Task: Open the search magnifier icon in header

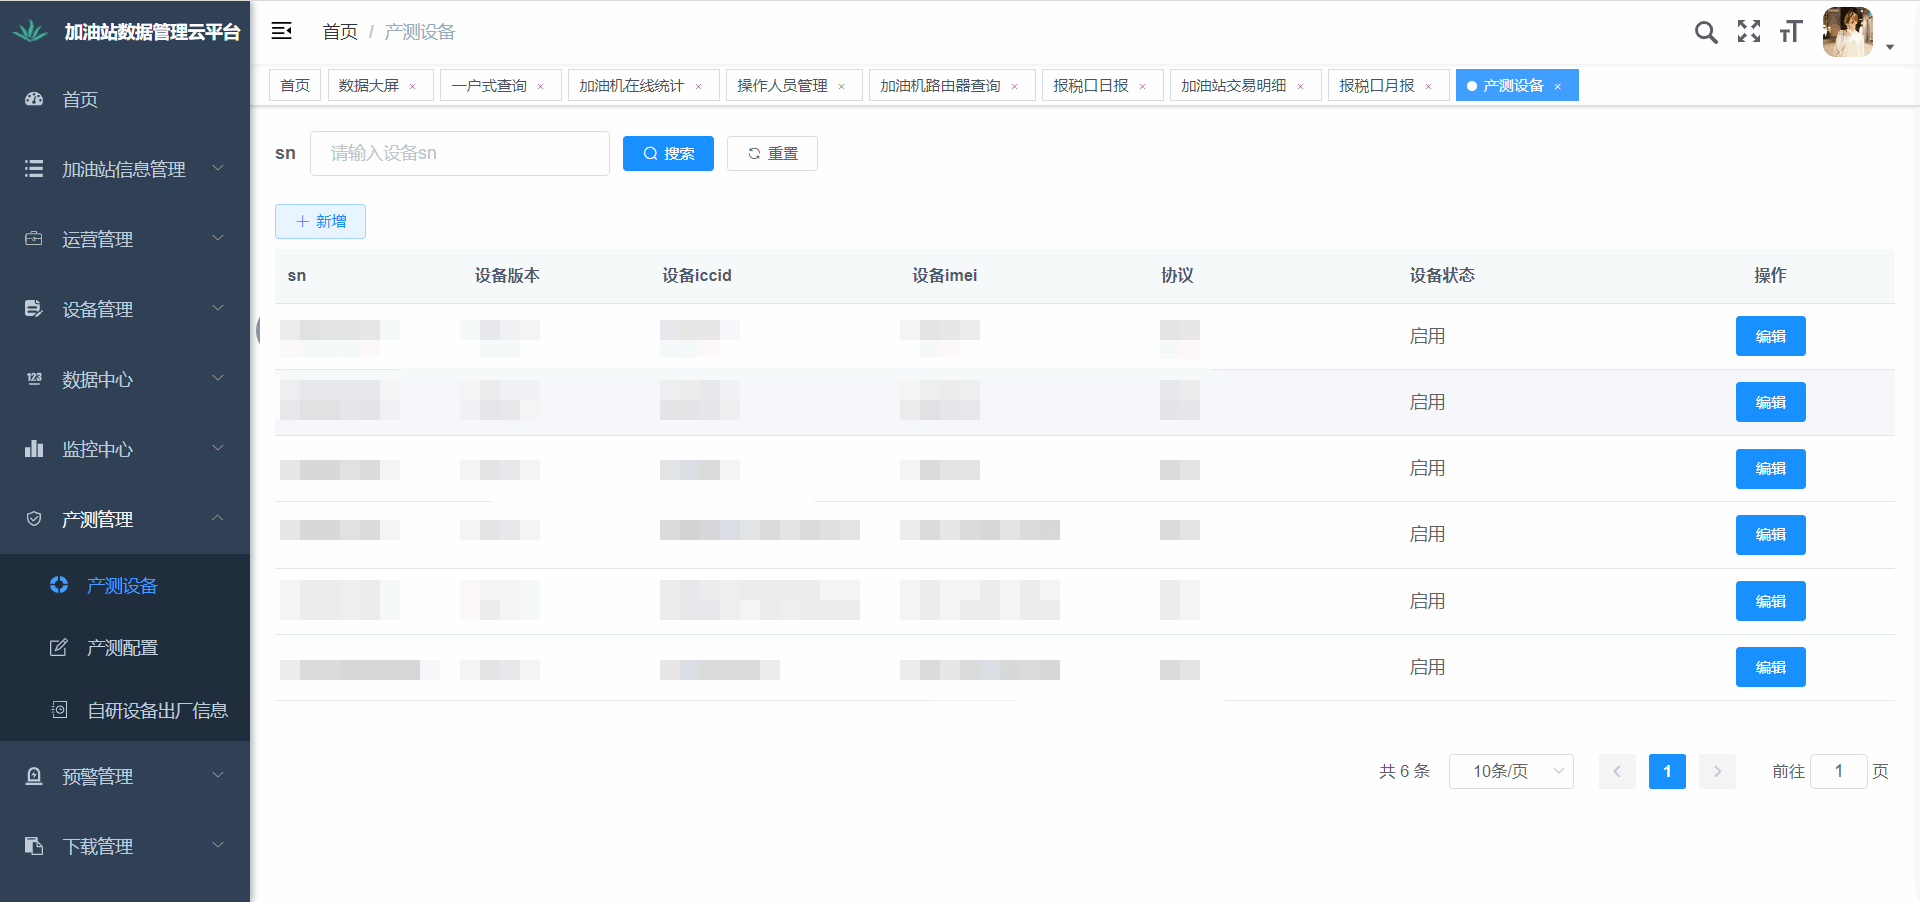Action: (1706, 32)
